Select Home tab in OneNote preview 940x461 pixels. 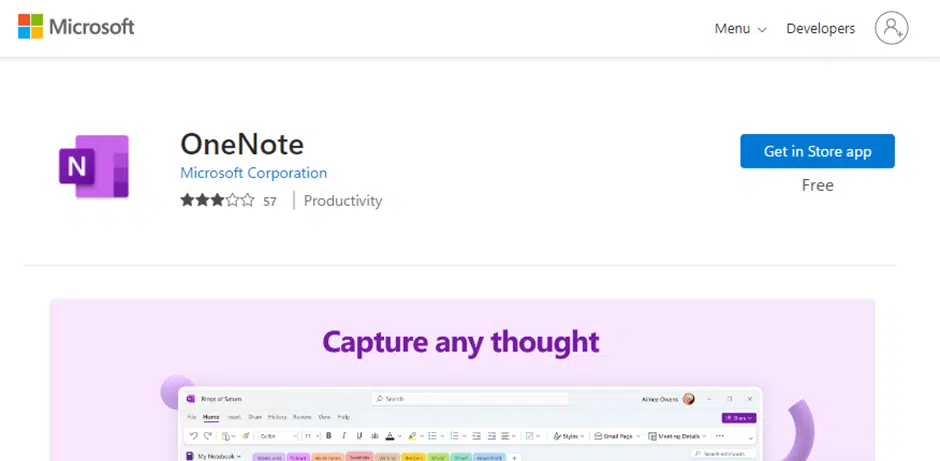pos(211,417)
